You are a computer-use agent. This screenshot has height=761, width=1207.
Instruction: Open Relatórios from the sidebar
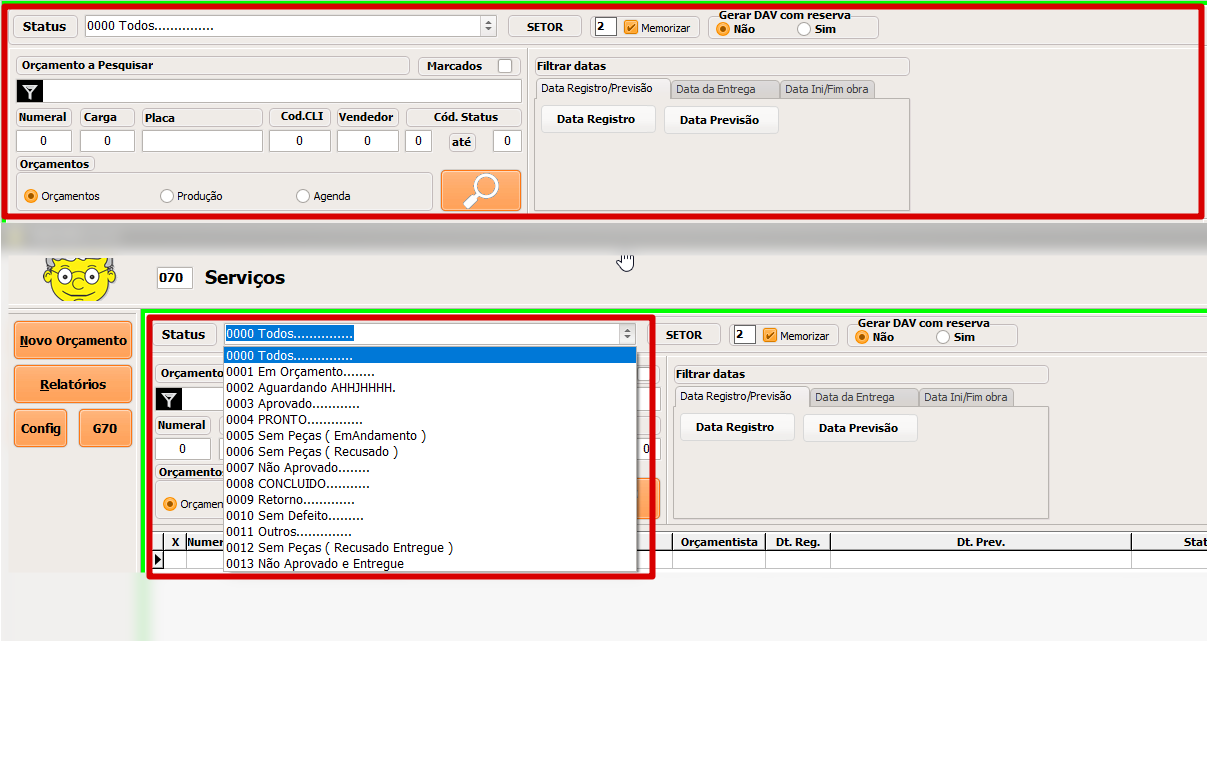[x=73, y=385]
